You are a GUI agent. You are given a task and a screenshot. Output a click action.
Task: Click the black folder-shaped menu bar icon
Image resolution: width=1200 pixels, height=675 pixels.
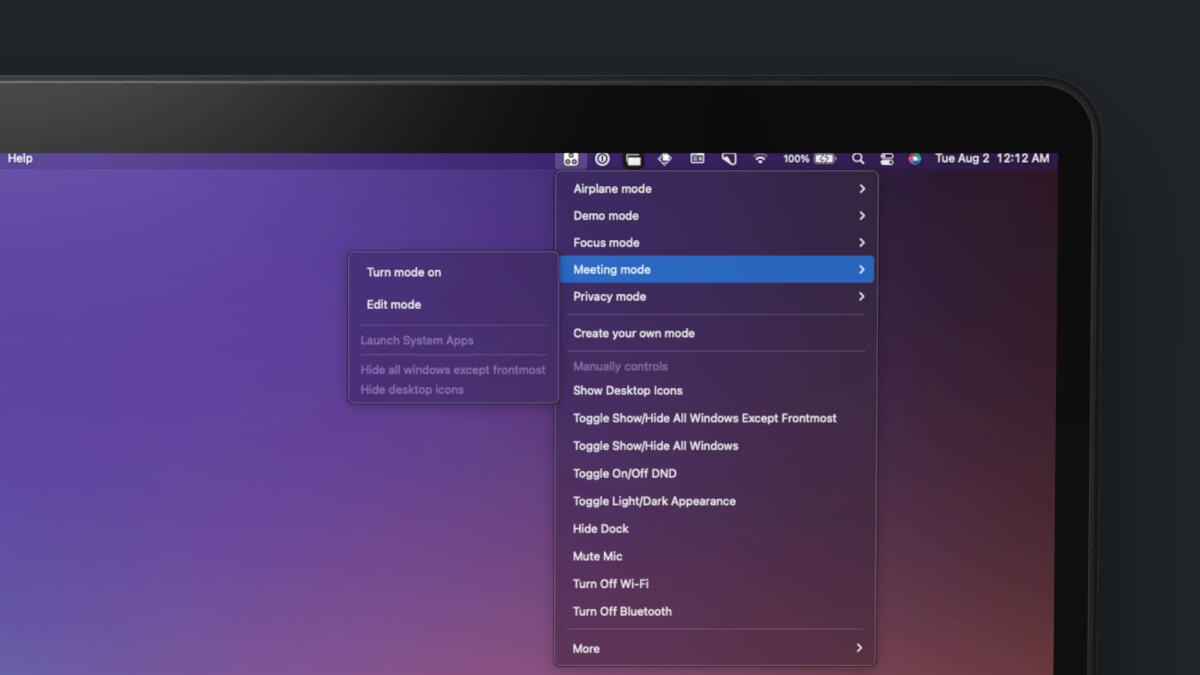[633, 159]
